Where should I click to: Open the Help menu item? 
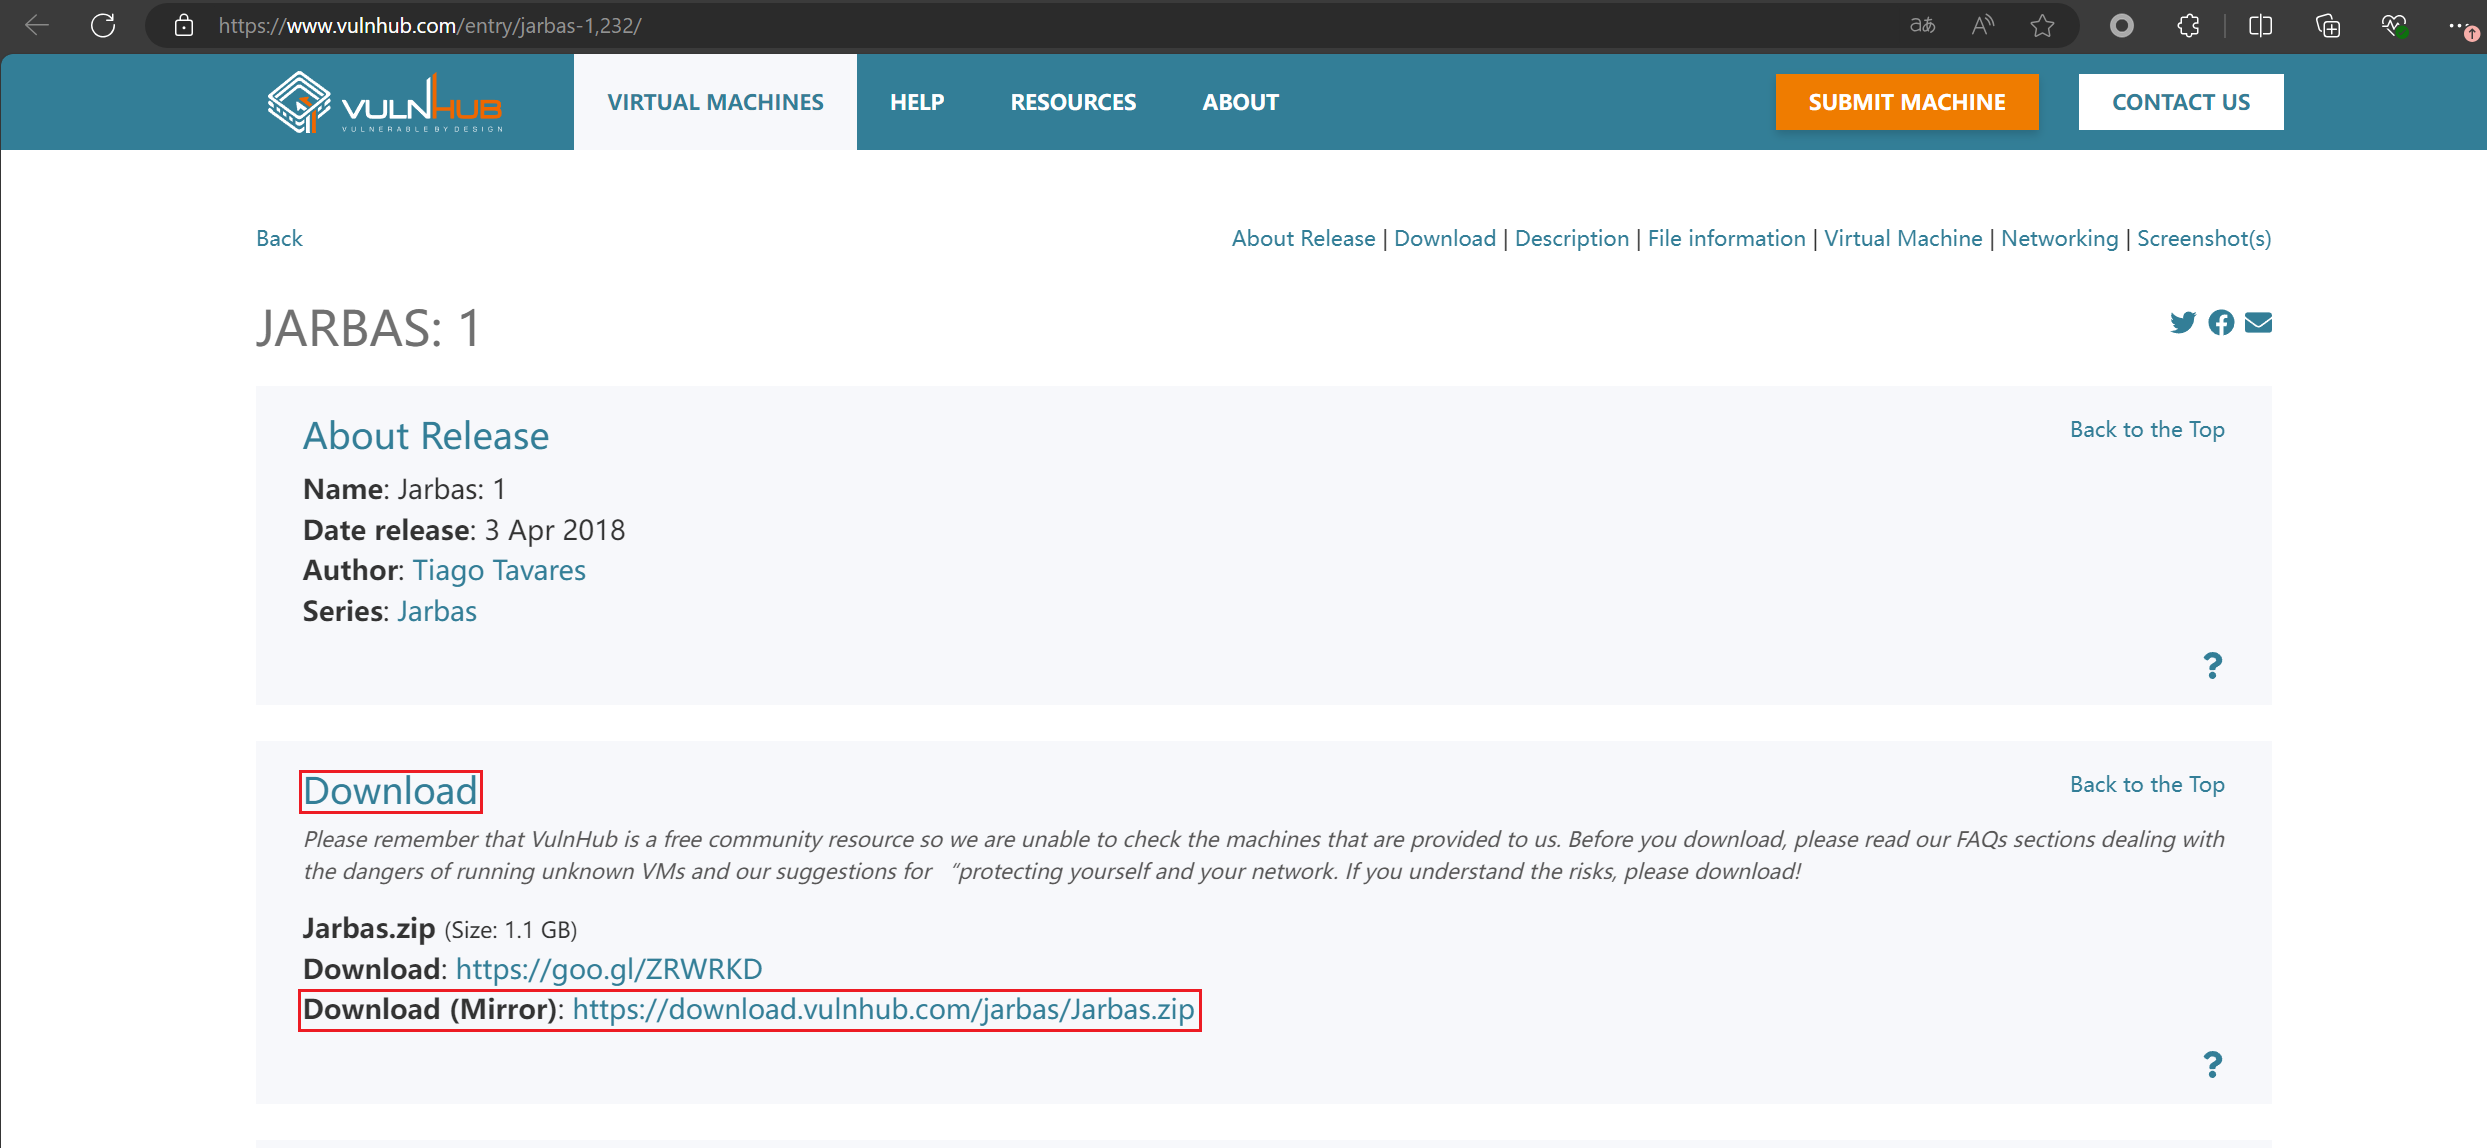[916, 102]
